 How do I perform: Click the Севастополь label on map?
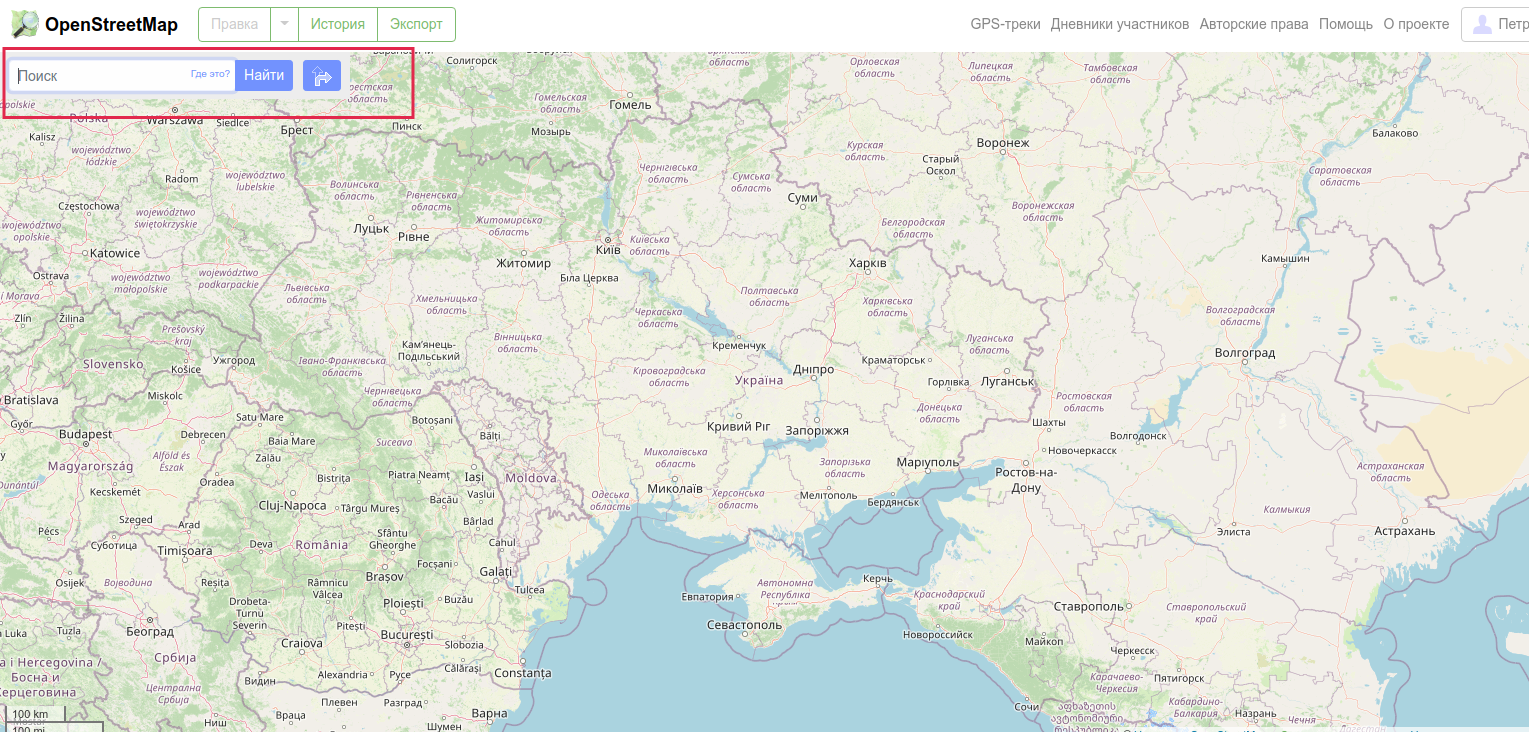(744, 625)
